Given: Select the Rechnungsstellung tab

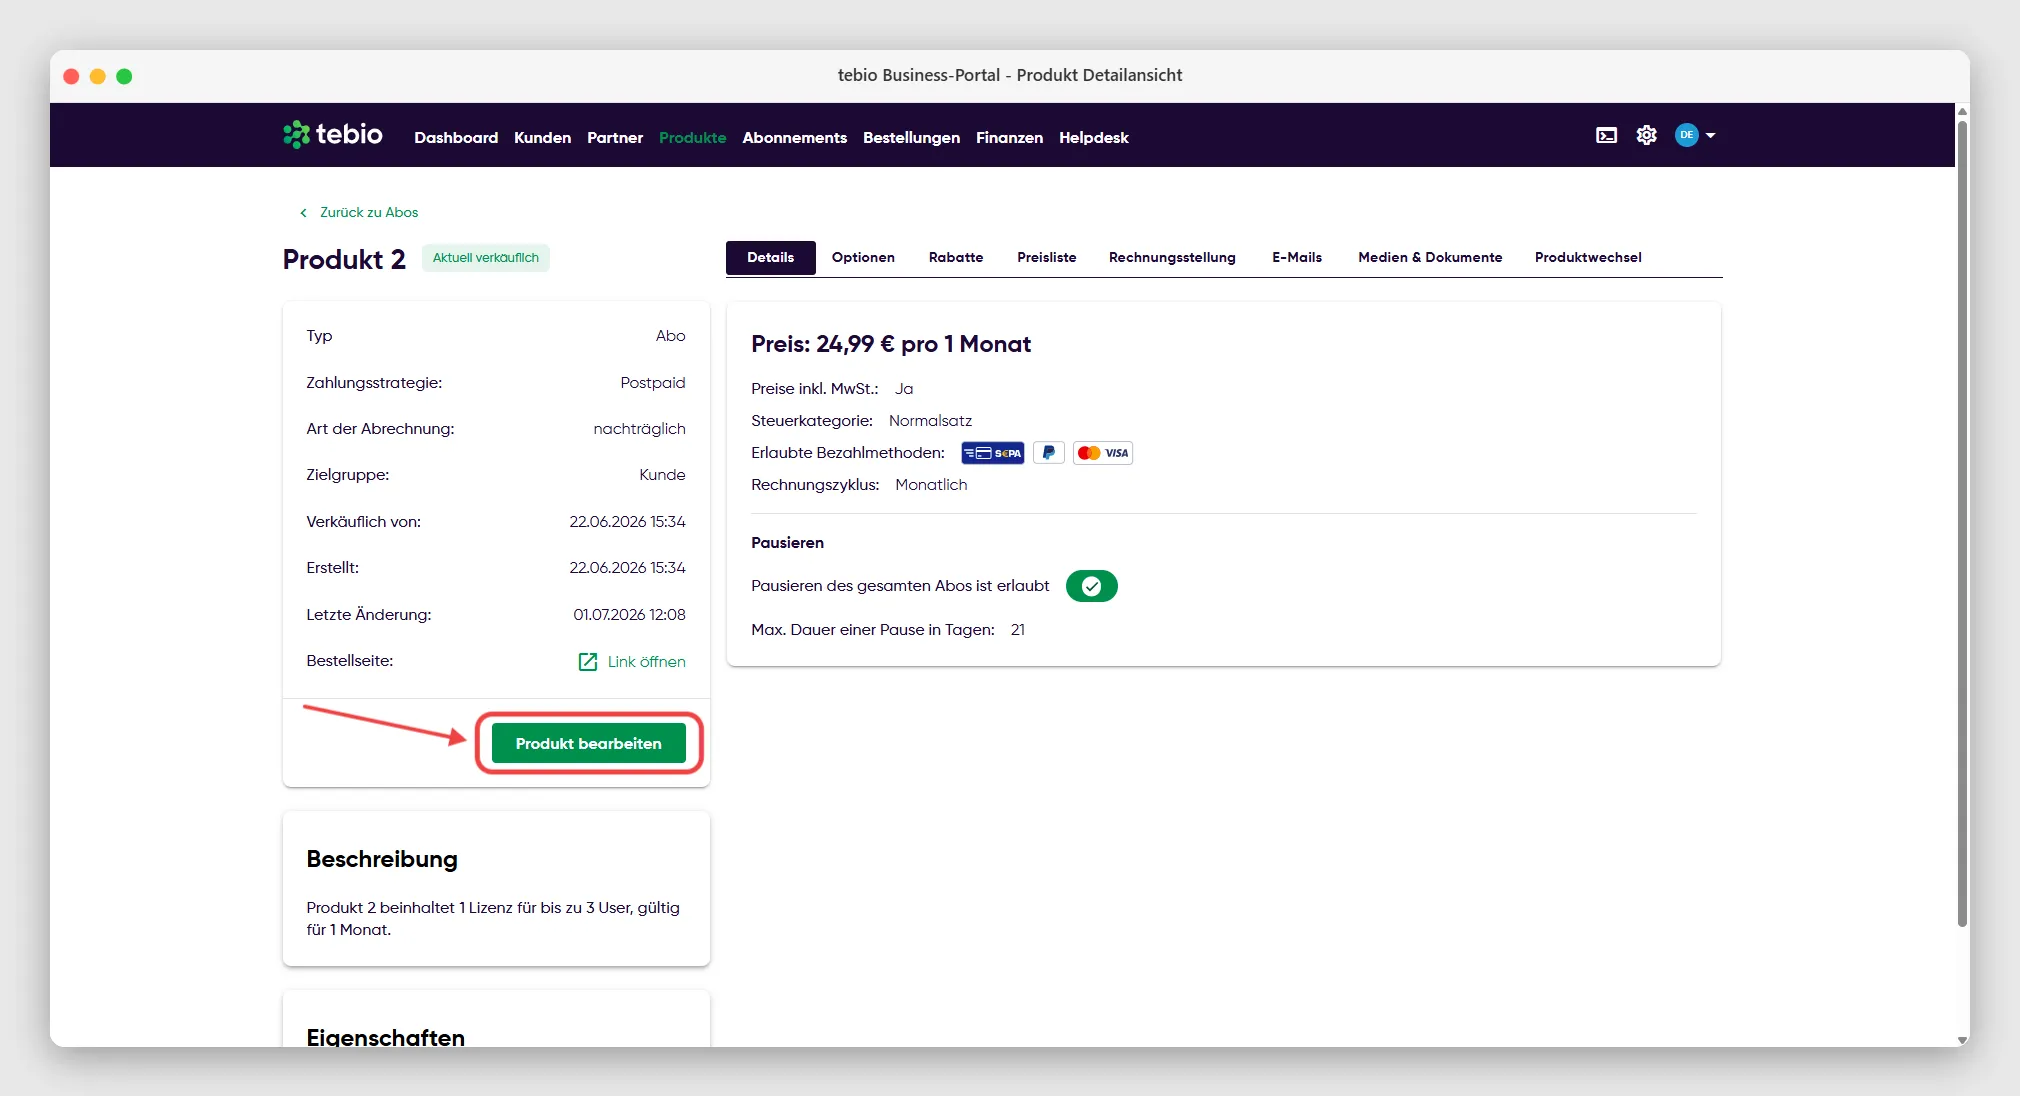Looking at the screenshot, I should [1172, 257].
